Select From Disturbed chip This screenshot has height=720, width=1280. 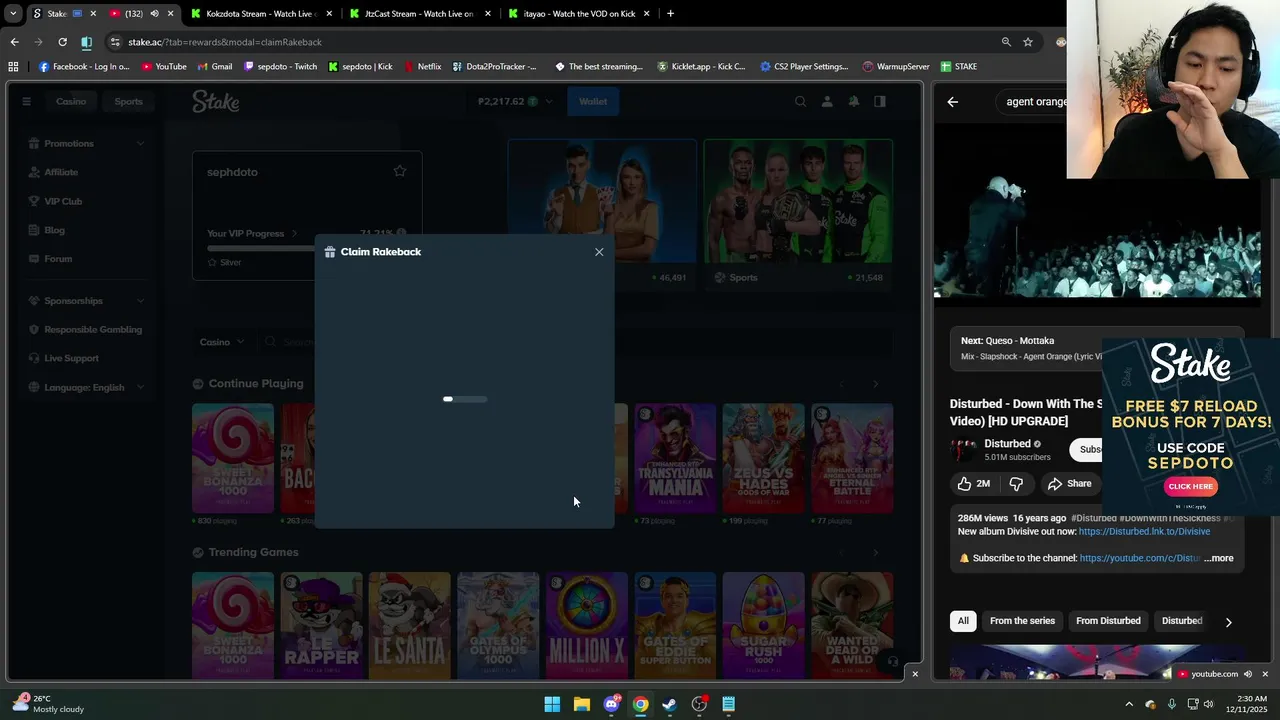point(1108,621)
